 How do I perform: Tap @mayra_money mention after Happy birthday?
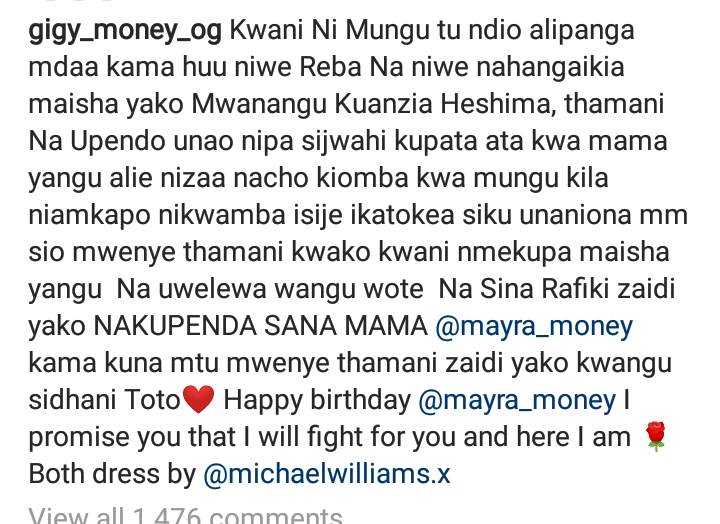(517, 400)
